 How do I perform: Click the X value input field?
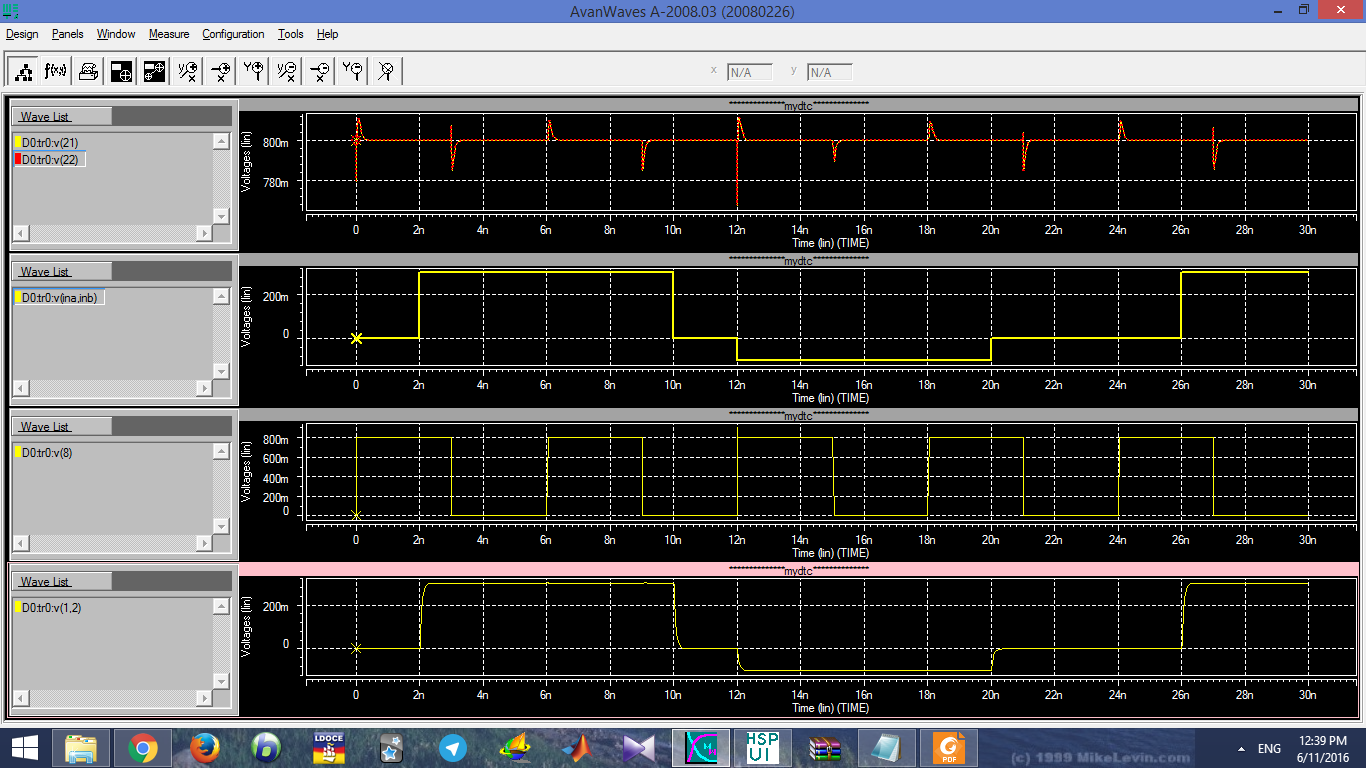tap(749, 71)
